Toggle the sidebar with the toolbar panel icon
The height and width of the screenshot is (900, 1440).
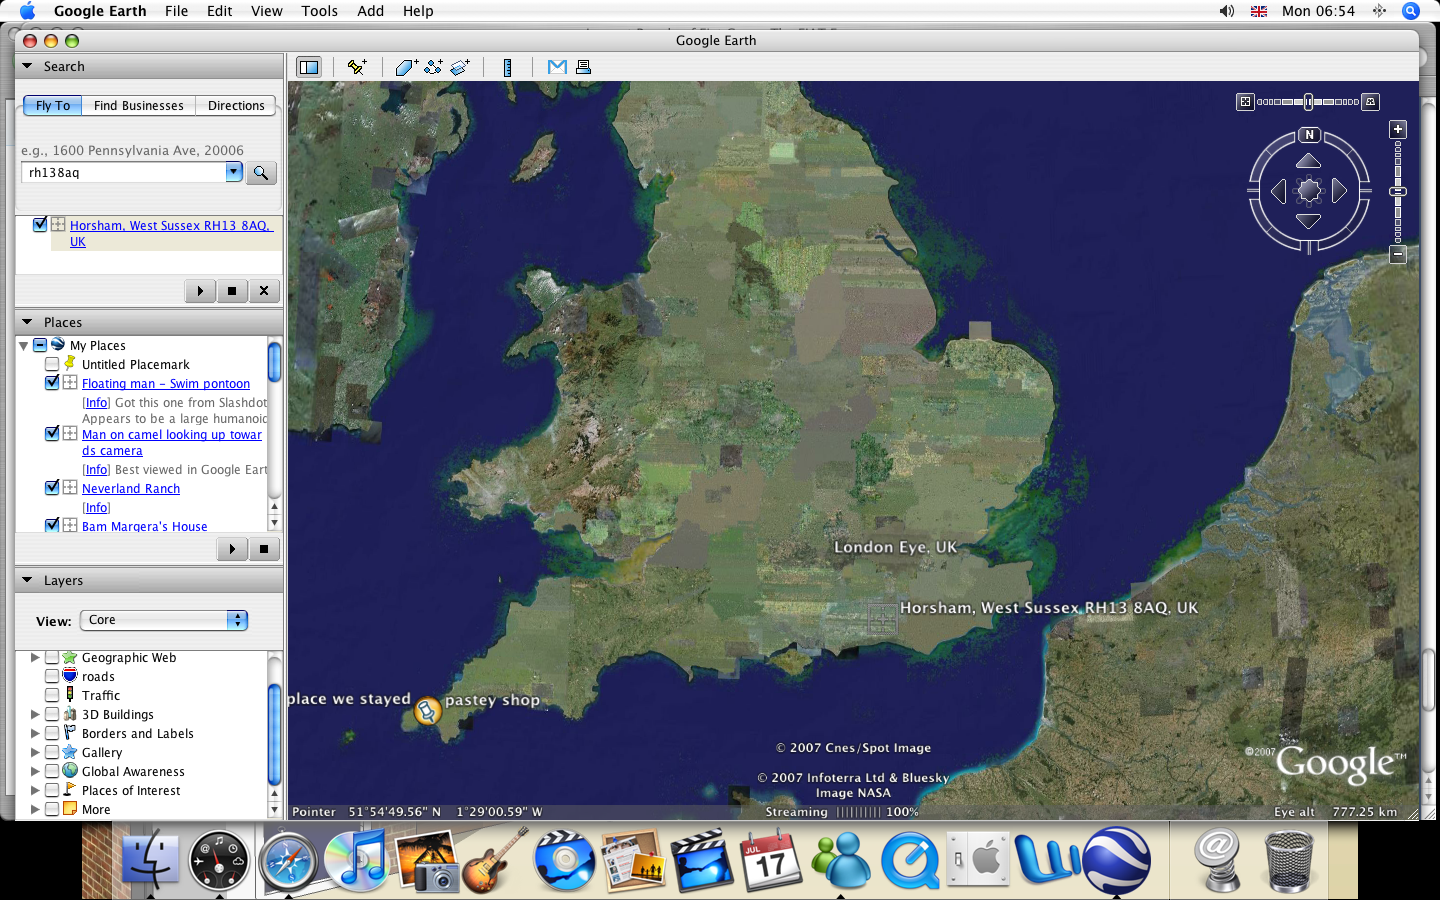click(309, 67)
